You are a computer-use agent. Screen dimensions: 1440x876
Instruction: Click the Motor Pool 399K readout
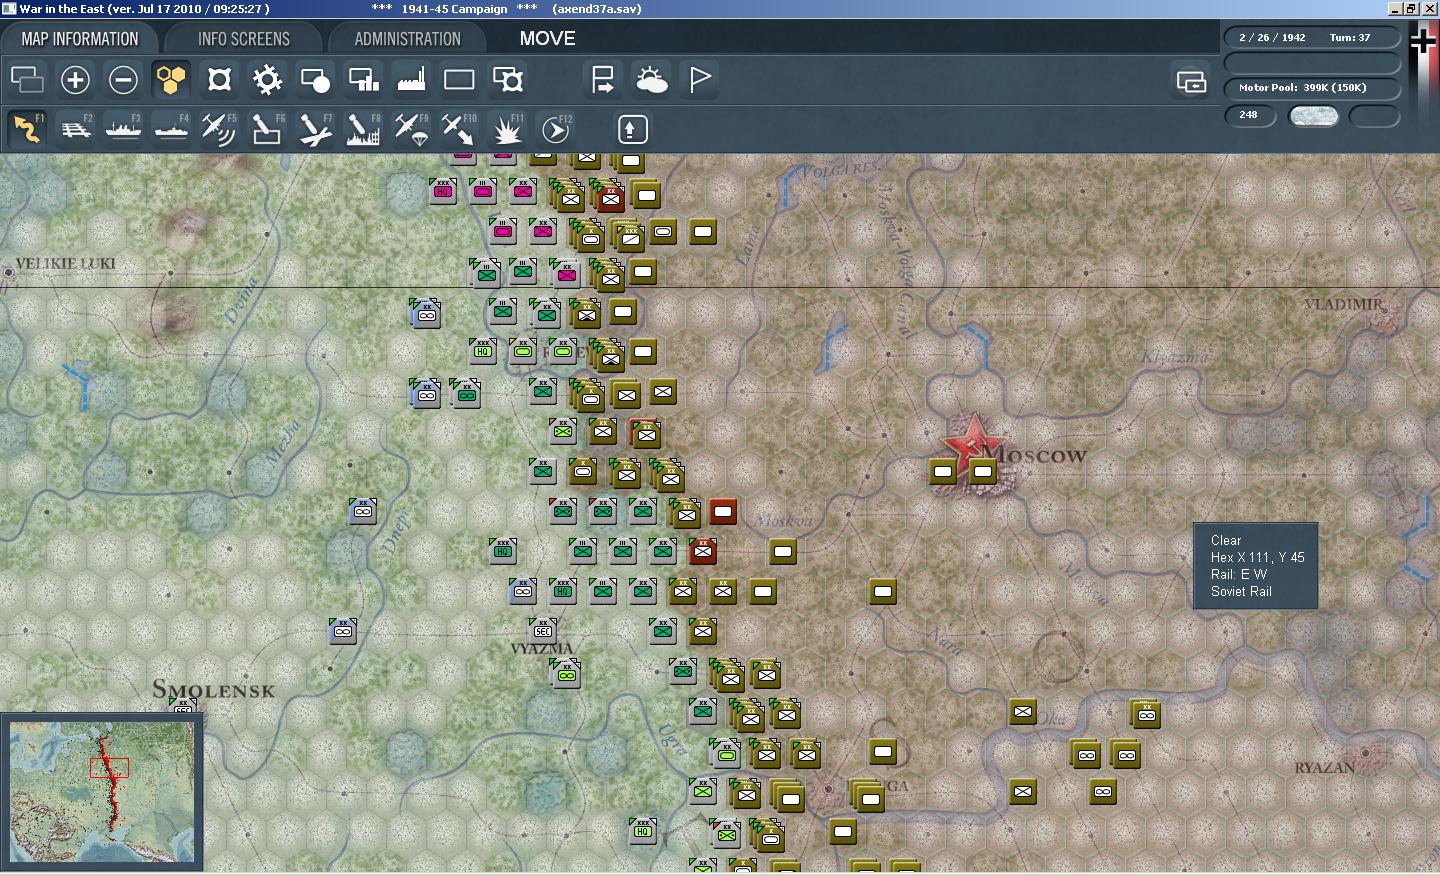tap(1311, 88)
